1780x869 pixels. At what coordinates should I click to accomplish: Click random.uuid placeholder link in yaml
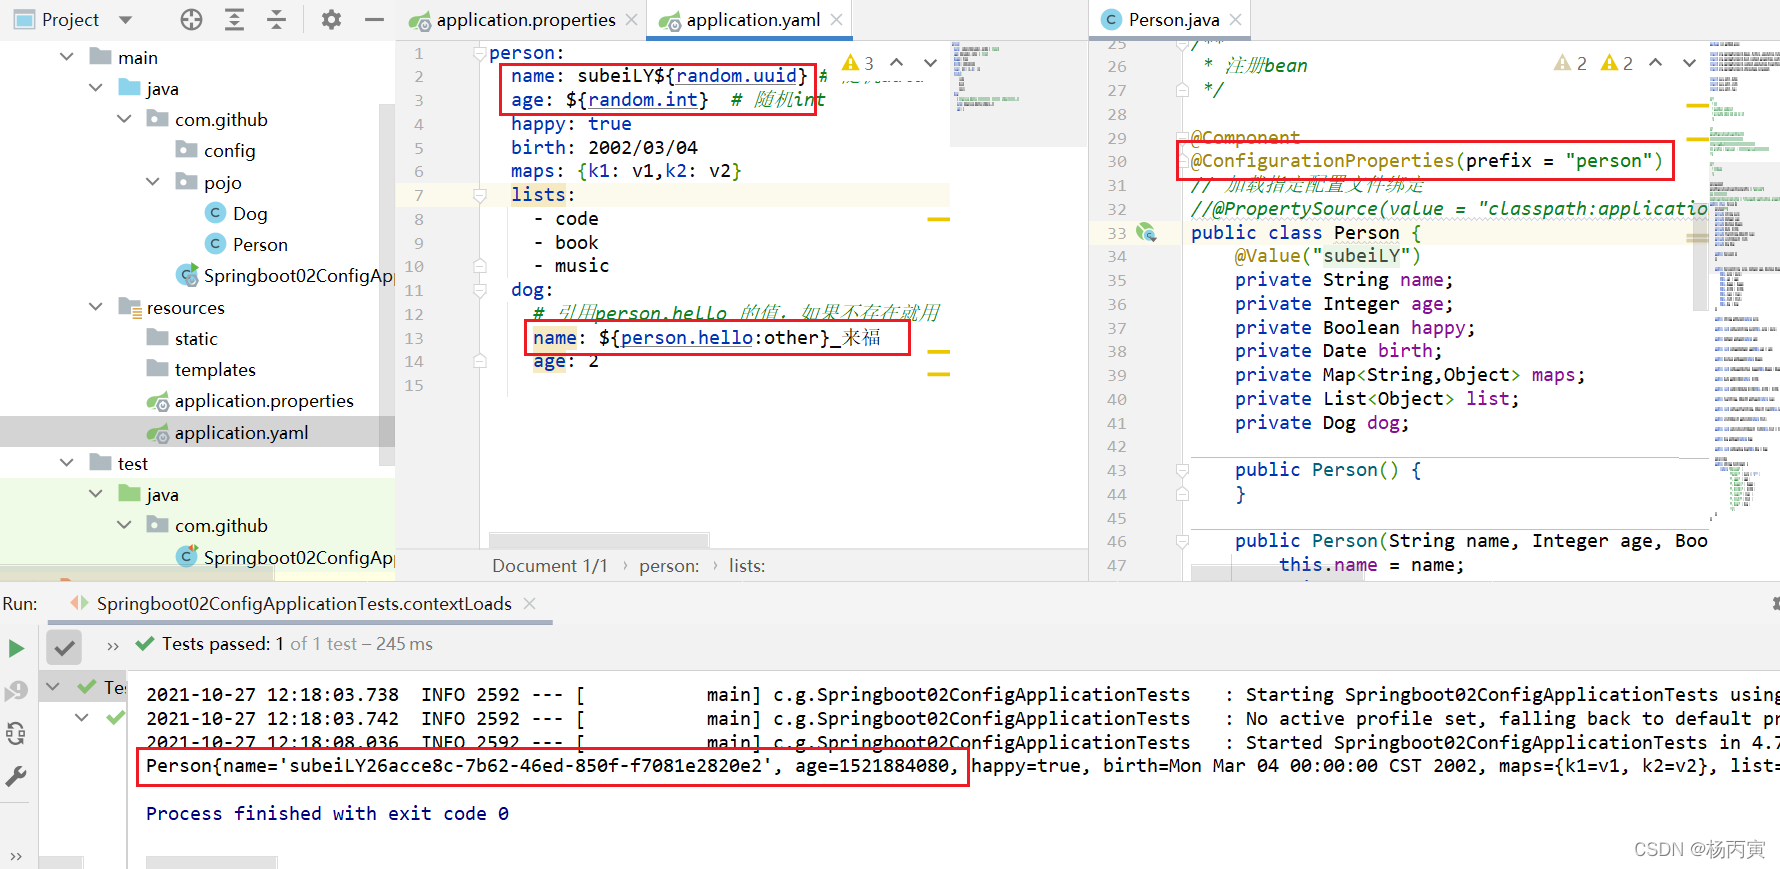(x=736, y=76)
